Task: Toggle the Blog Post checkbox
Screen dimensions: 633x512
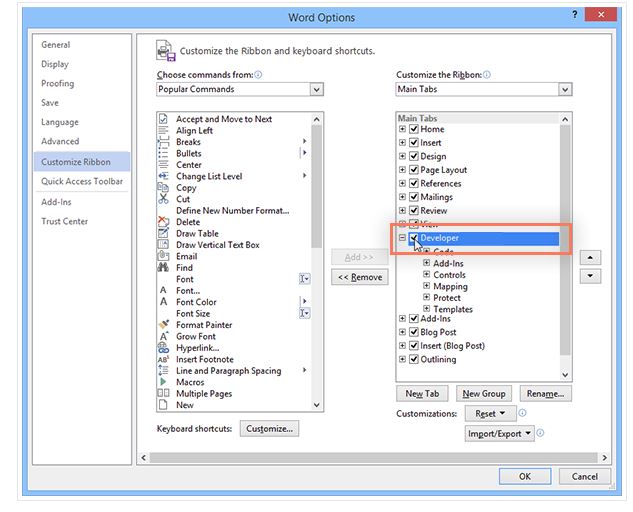Action: tap(414, 332)
